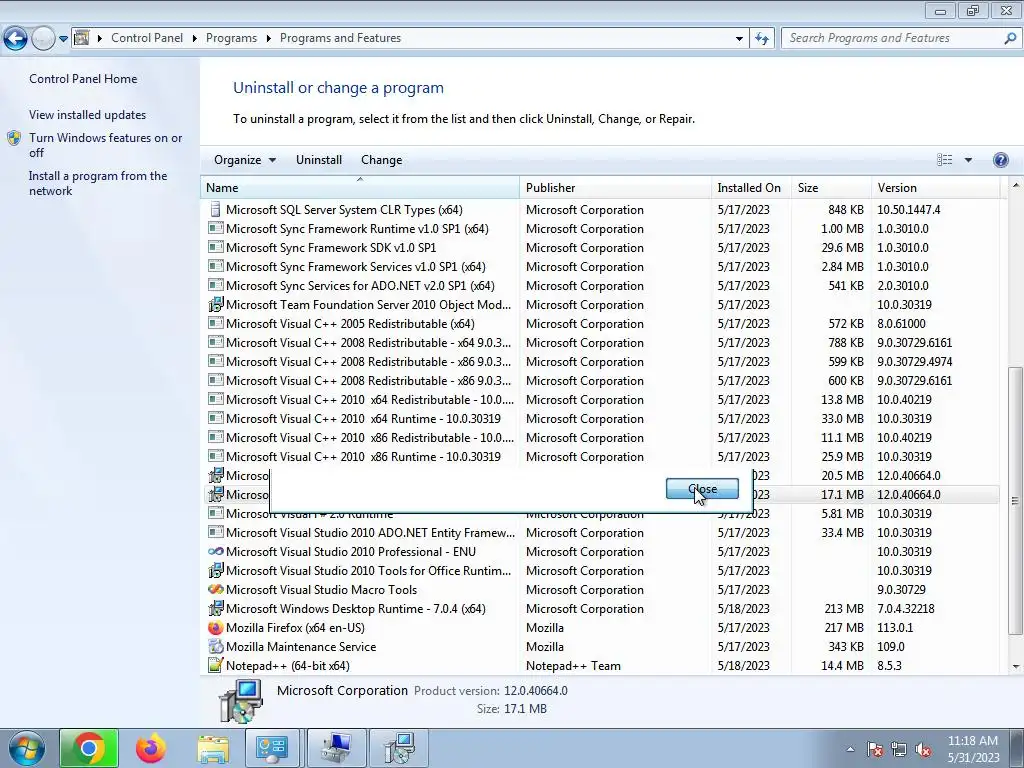Select Programs and Features breadcrumb
This screenshot has height=768, width=1024.
point(340,38)
